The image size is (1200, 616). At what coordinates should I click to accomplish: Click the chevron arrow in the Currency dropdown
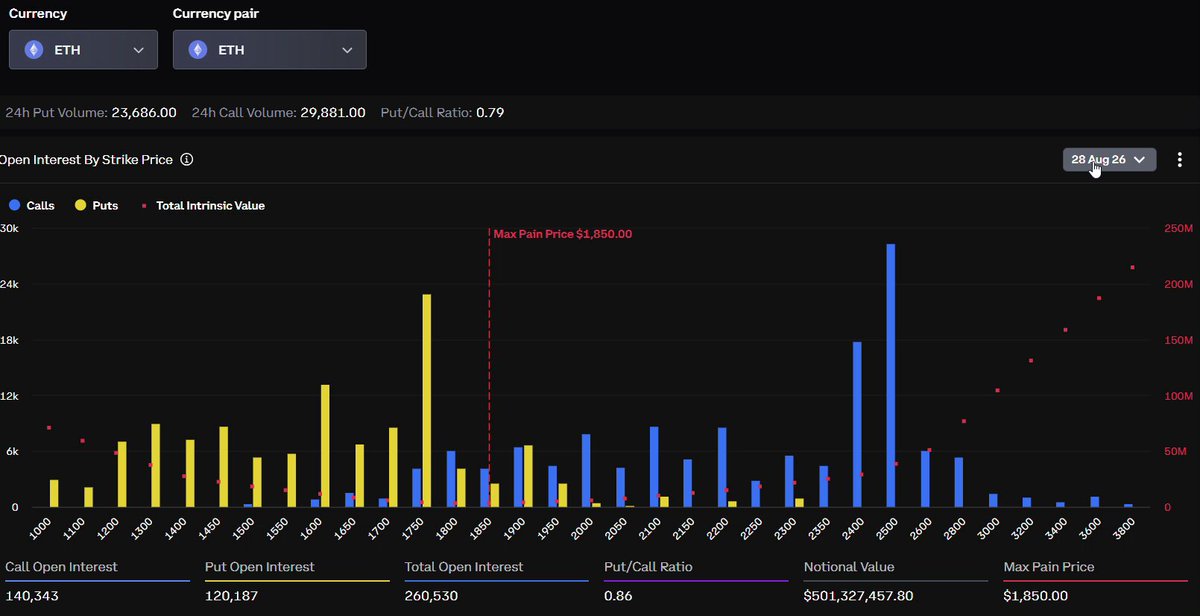point(138,50)
